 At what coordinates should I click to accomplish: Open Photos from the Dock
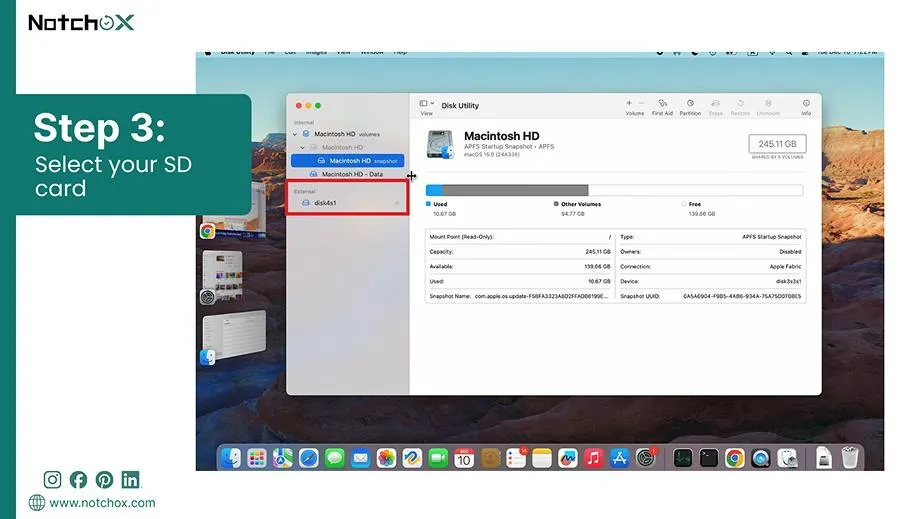[x=386, y=458]
